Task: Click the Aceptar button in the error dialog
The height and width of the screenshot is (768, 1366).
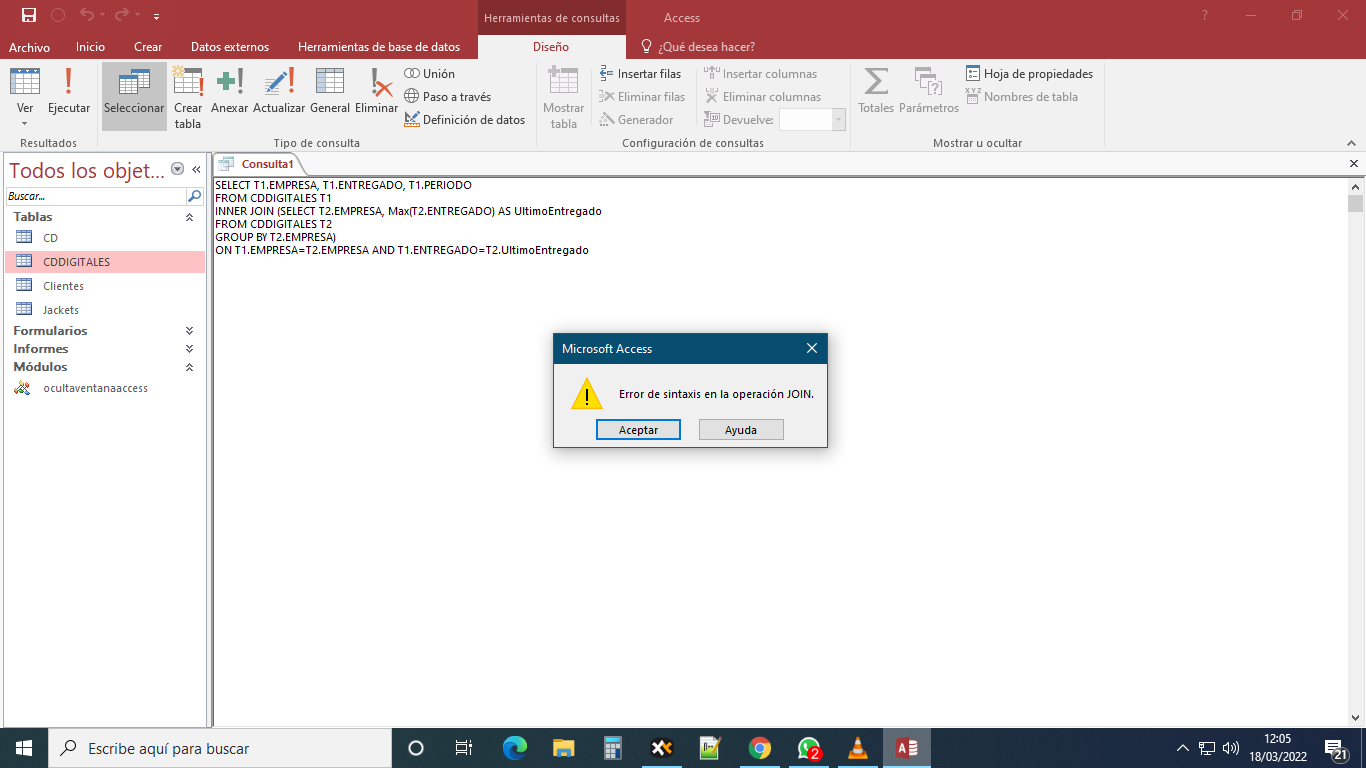Action: pyautogui.click(x=638, y=430)
